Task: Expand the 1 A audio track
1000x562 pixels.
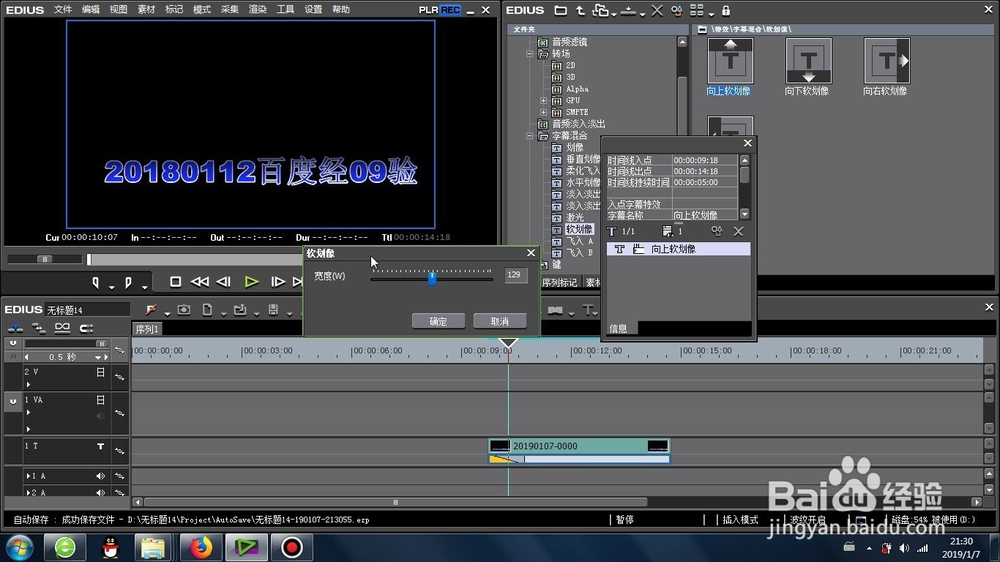Action: [28, 476]
